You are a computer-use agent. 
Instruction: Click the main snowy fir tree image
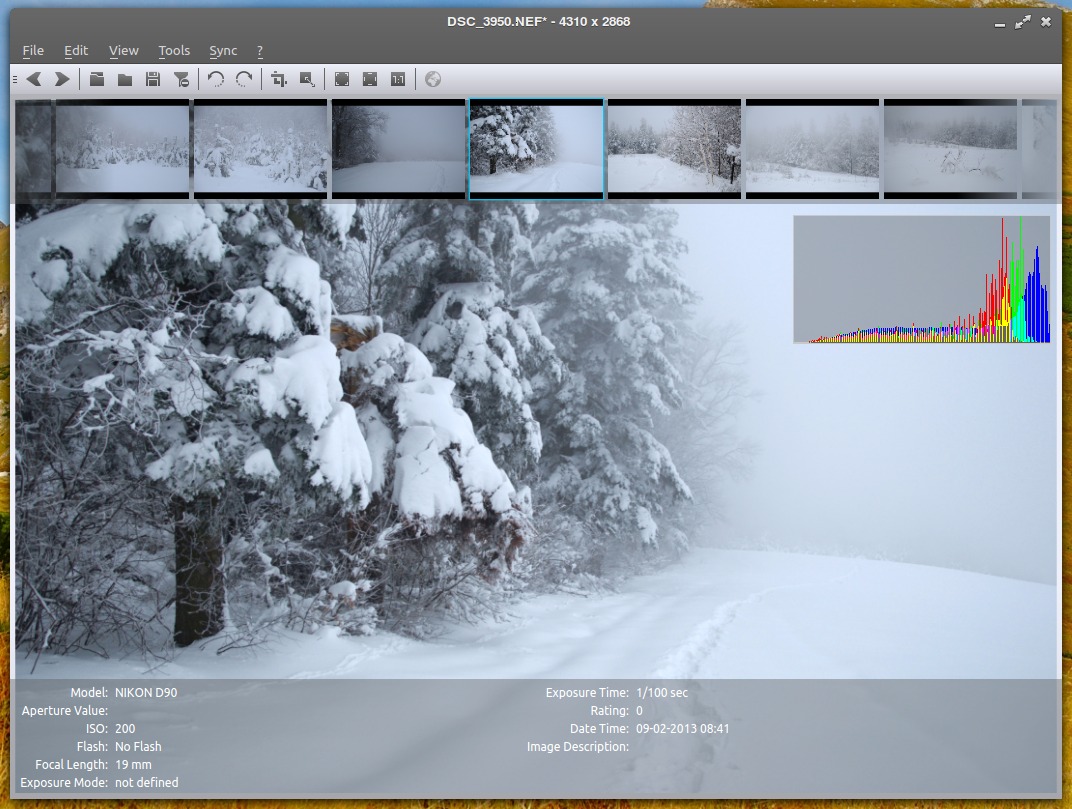pyautogui.click(x=537, y=441)
